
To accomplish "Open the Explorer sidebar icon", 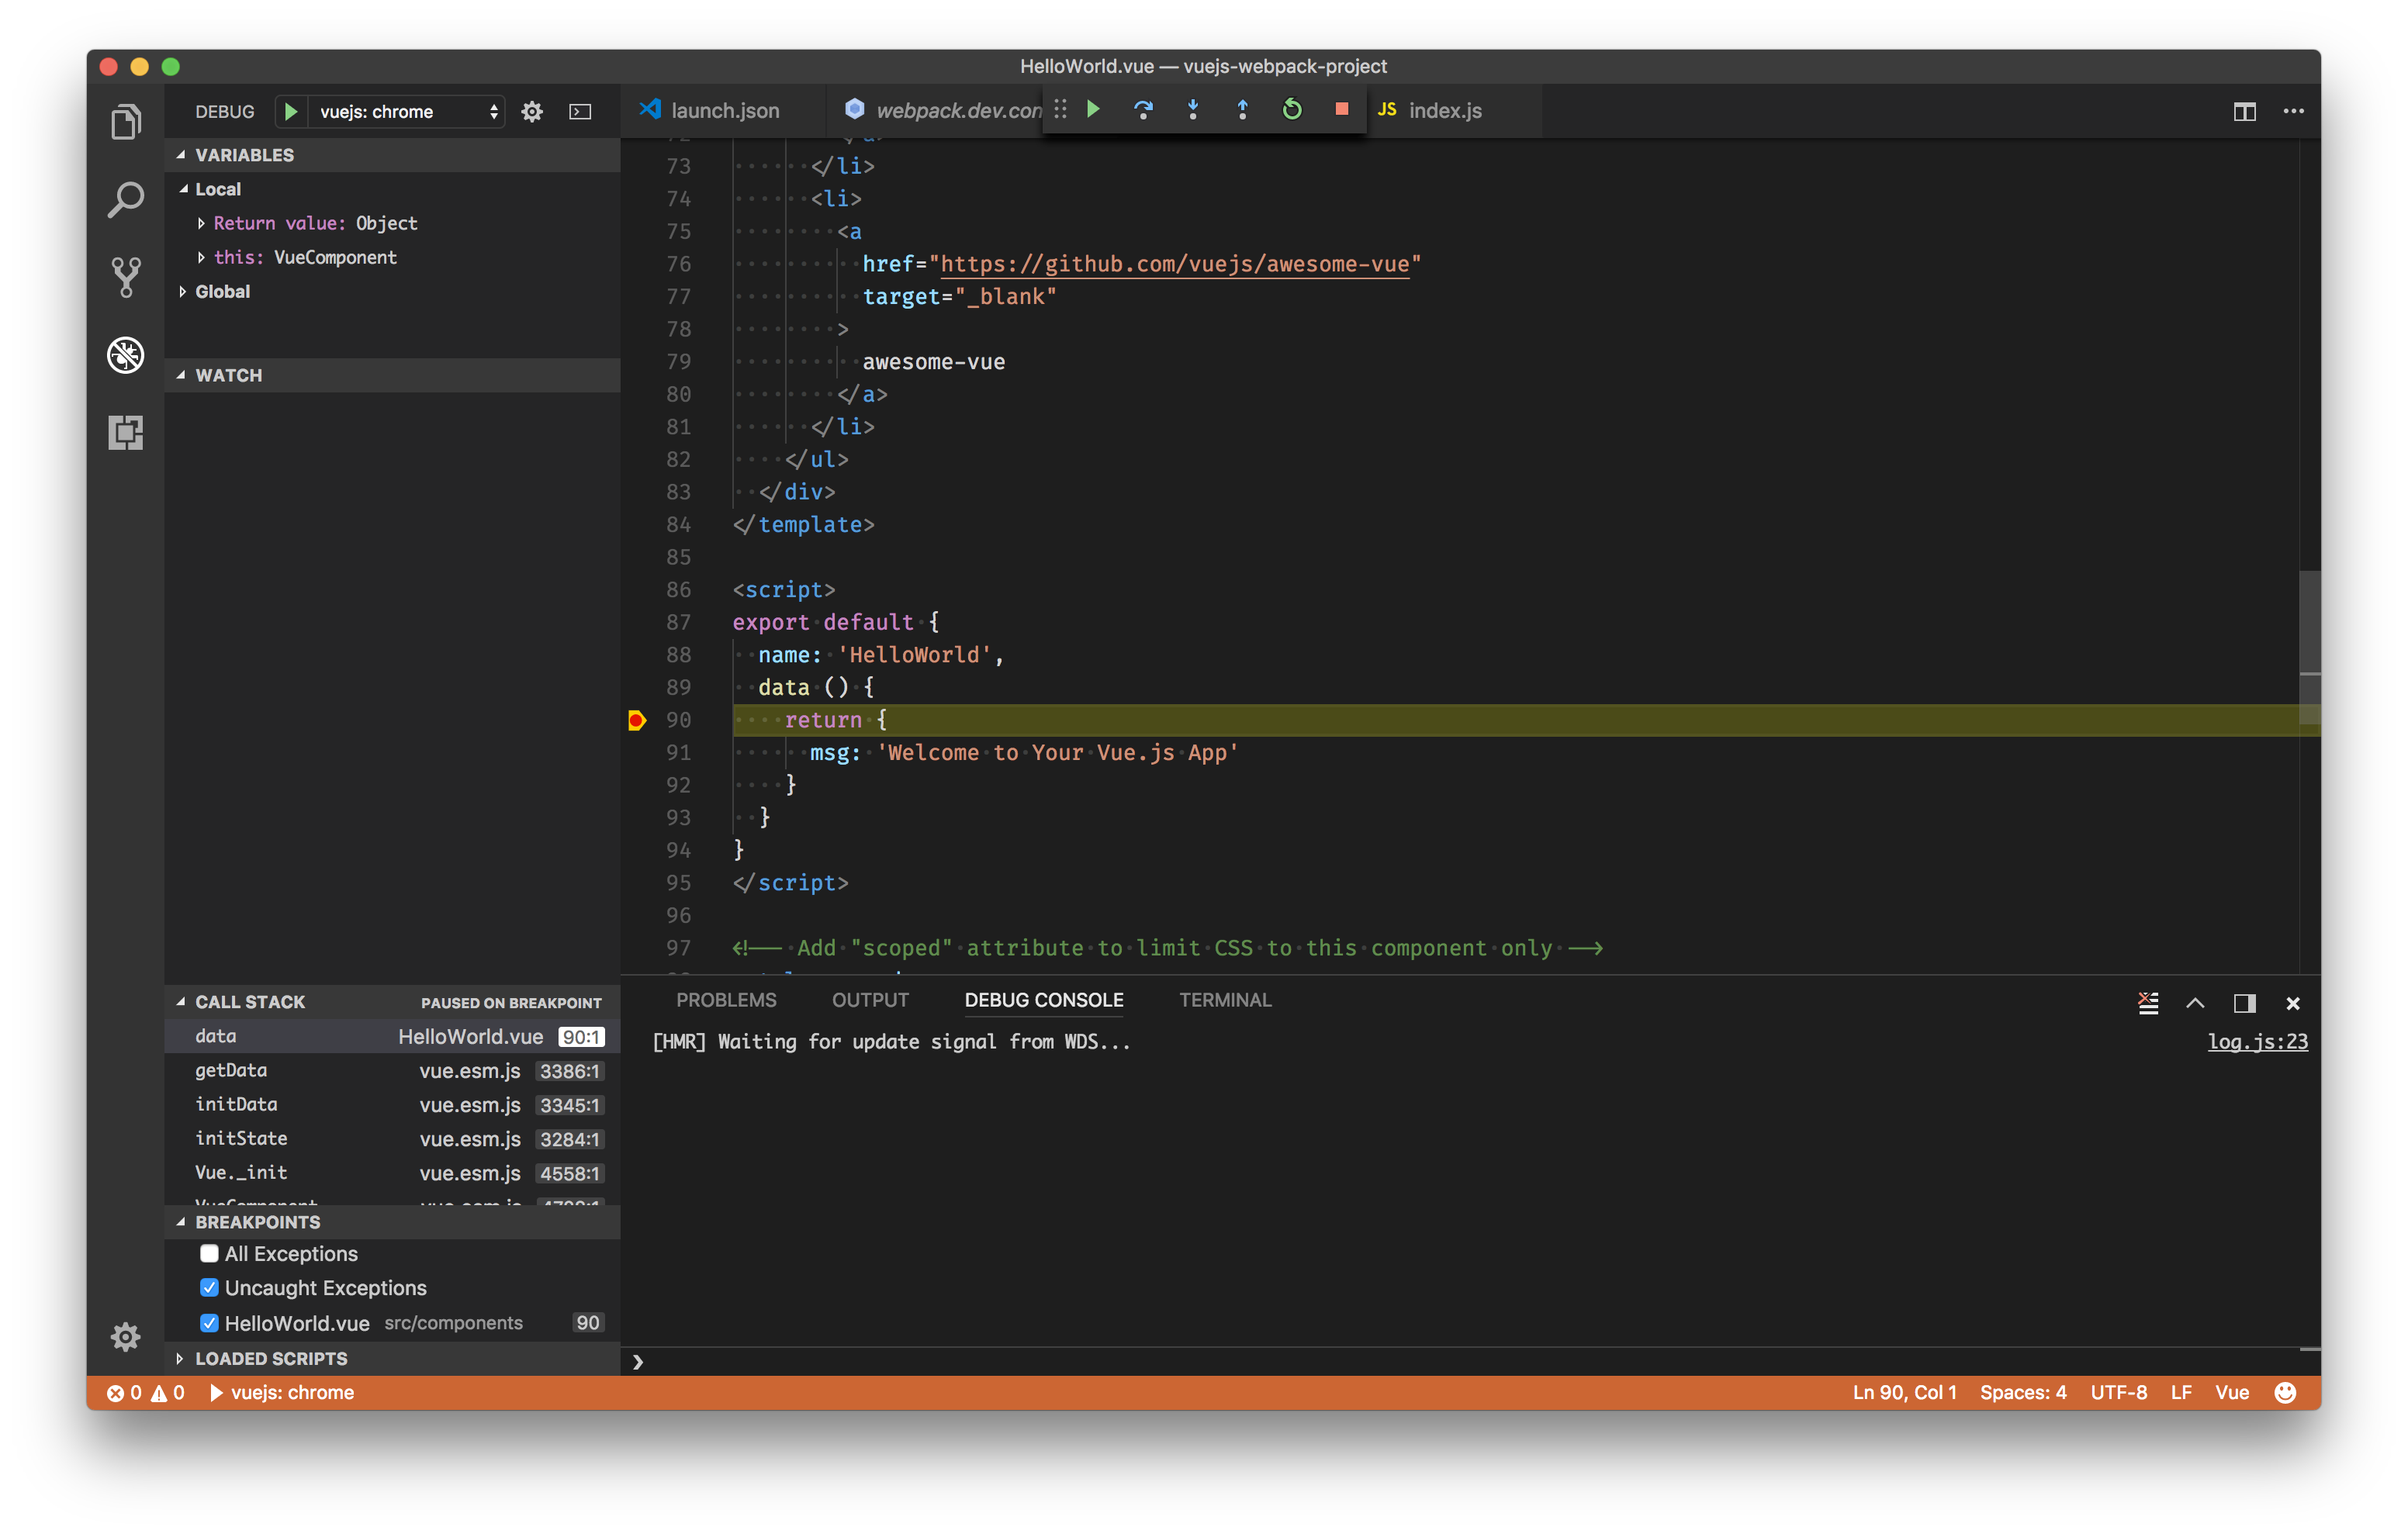I will click(126, 120).
